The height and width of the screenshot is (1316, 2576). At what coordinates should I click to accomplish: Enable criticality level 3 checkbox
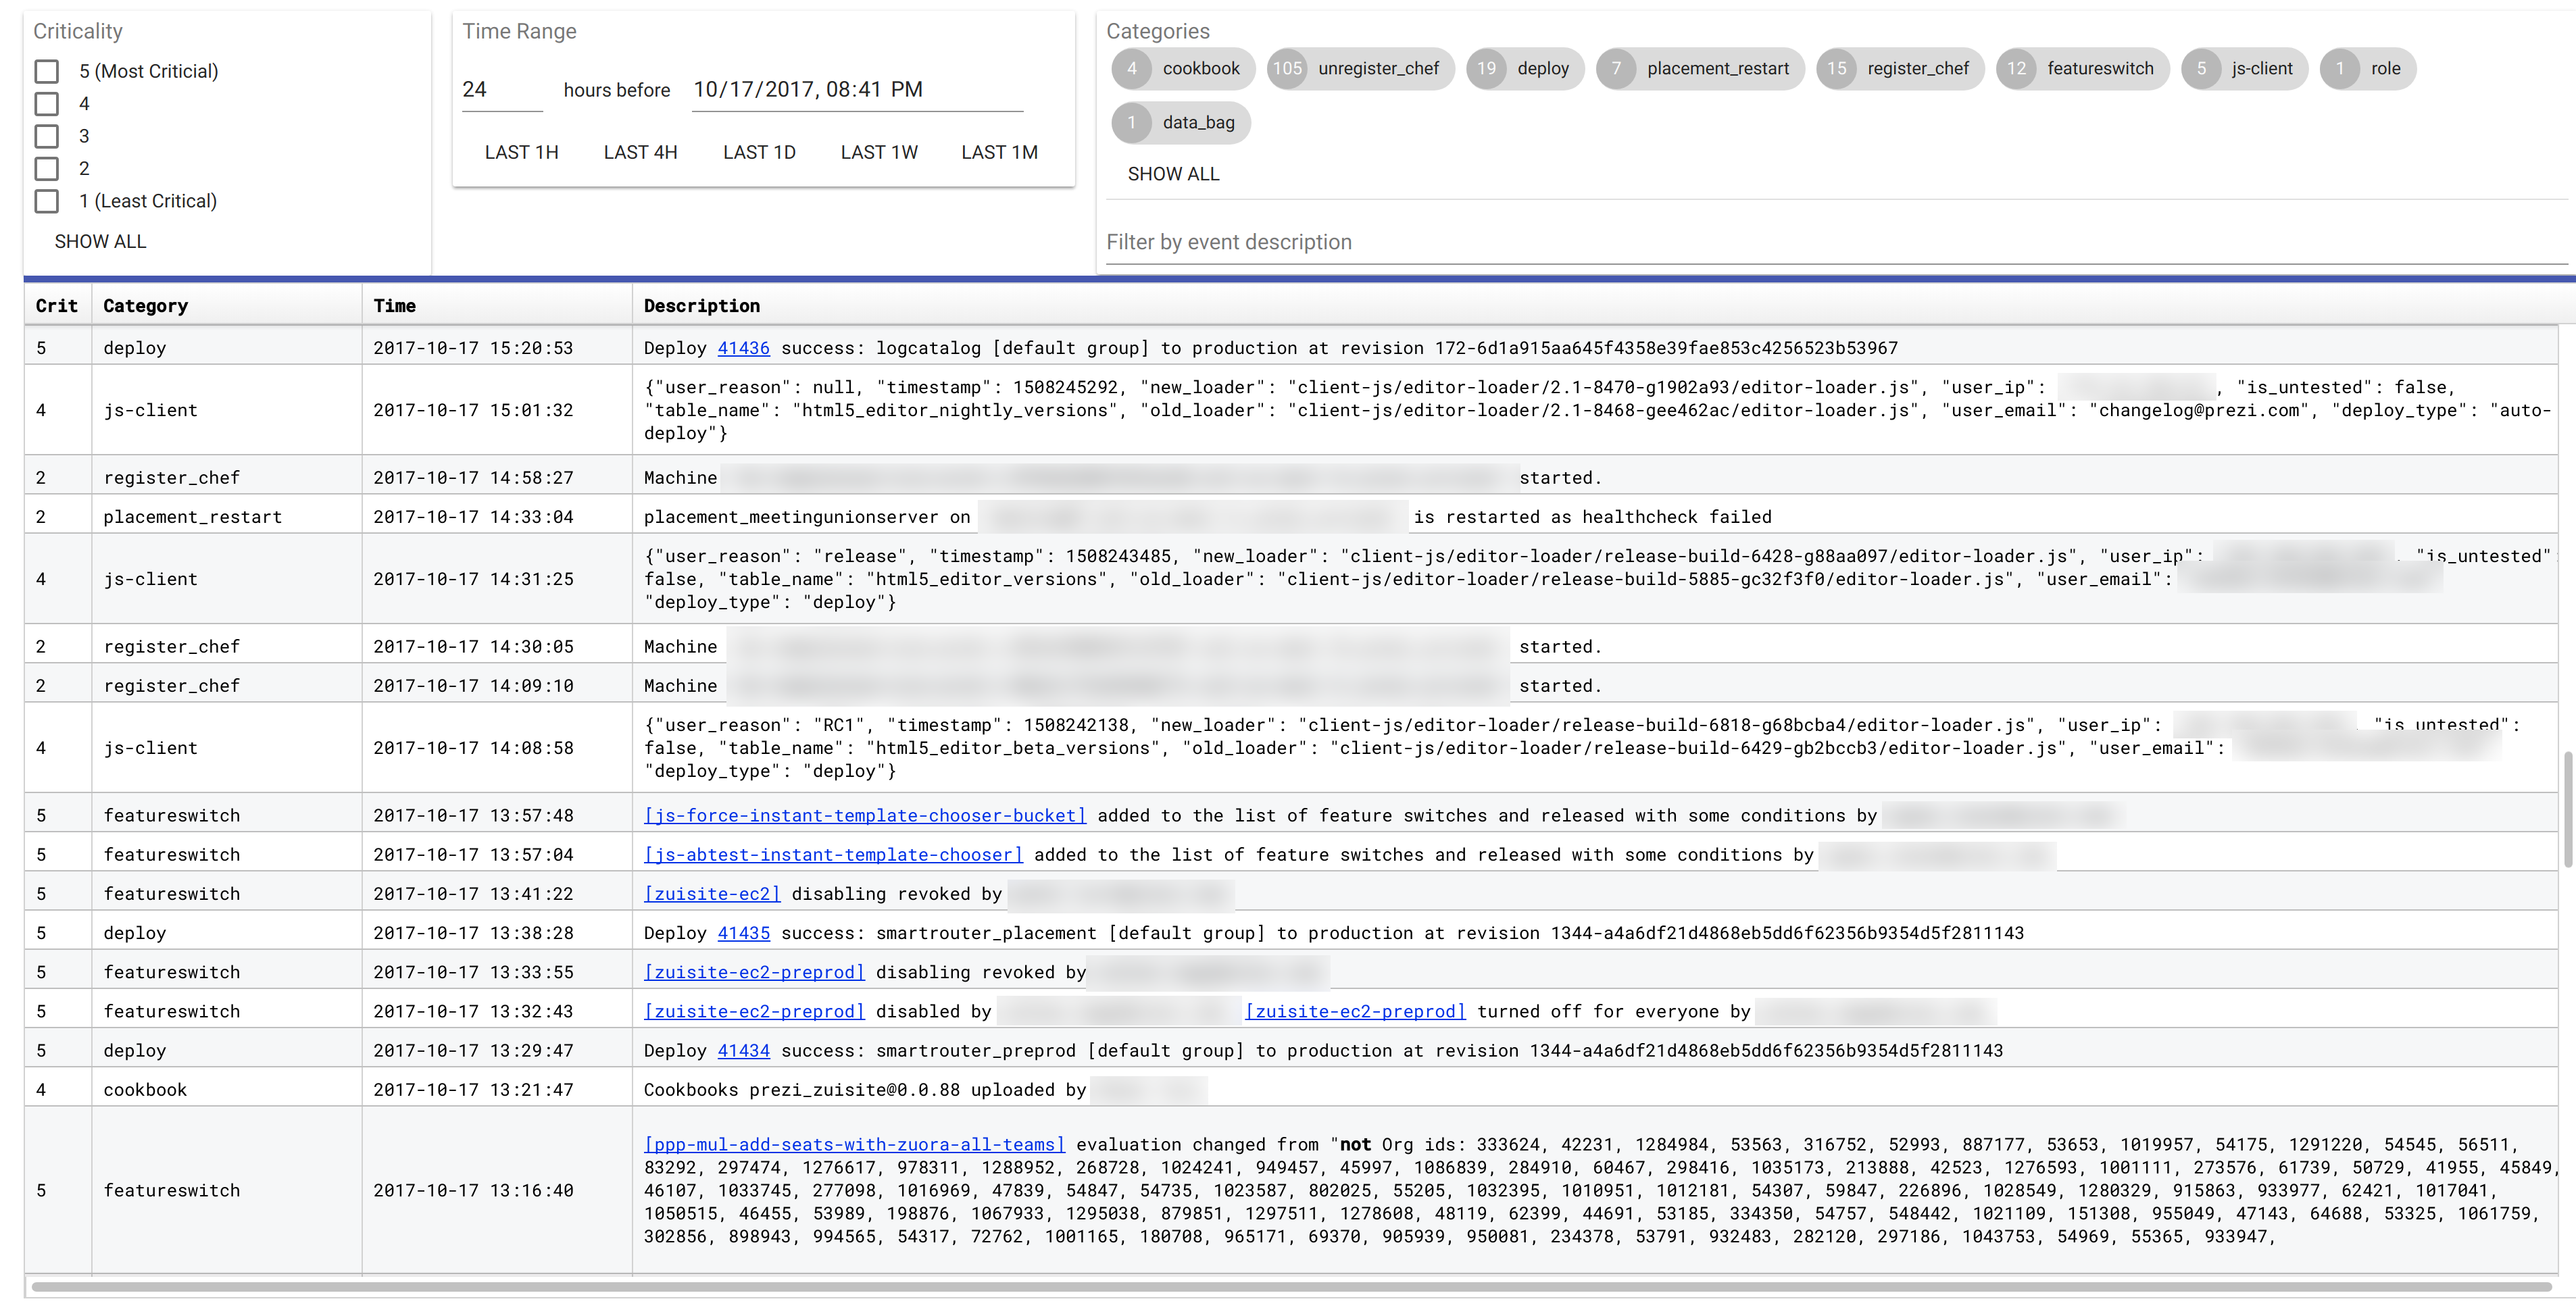[x=47, y=137]
